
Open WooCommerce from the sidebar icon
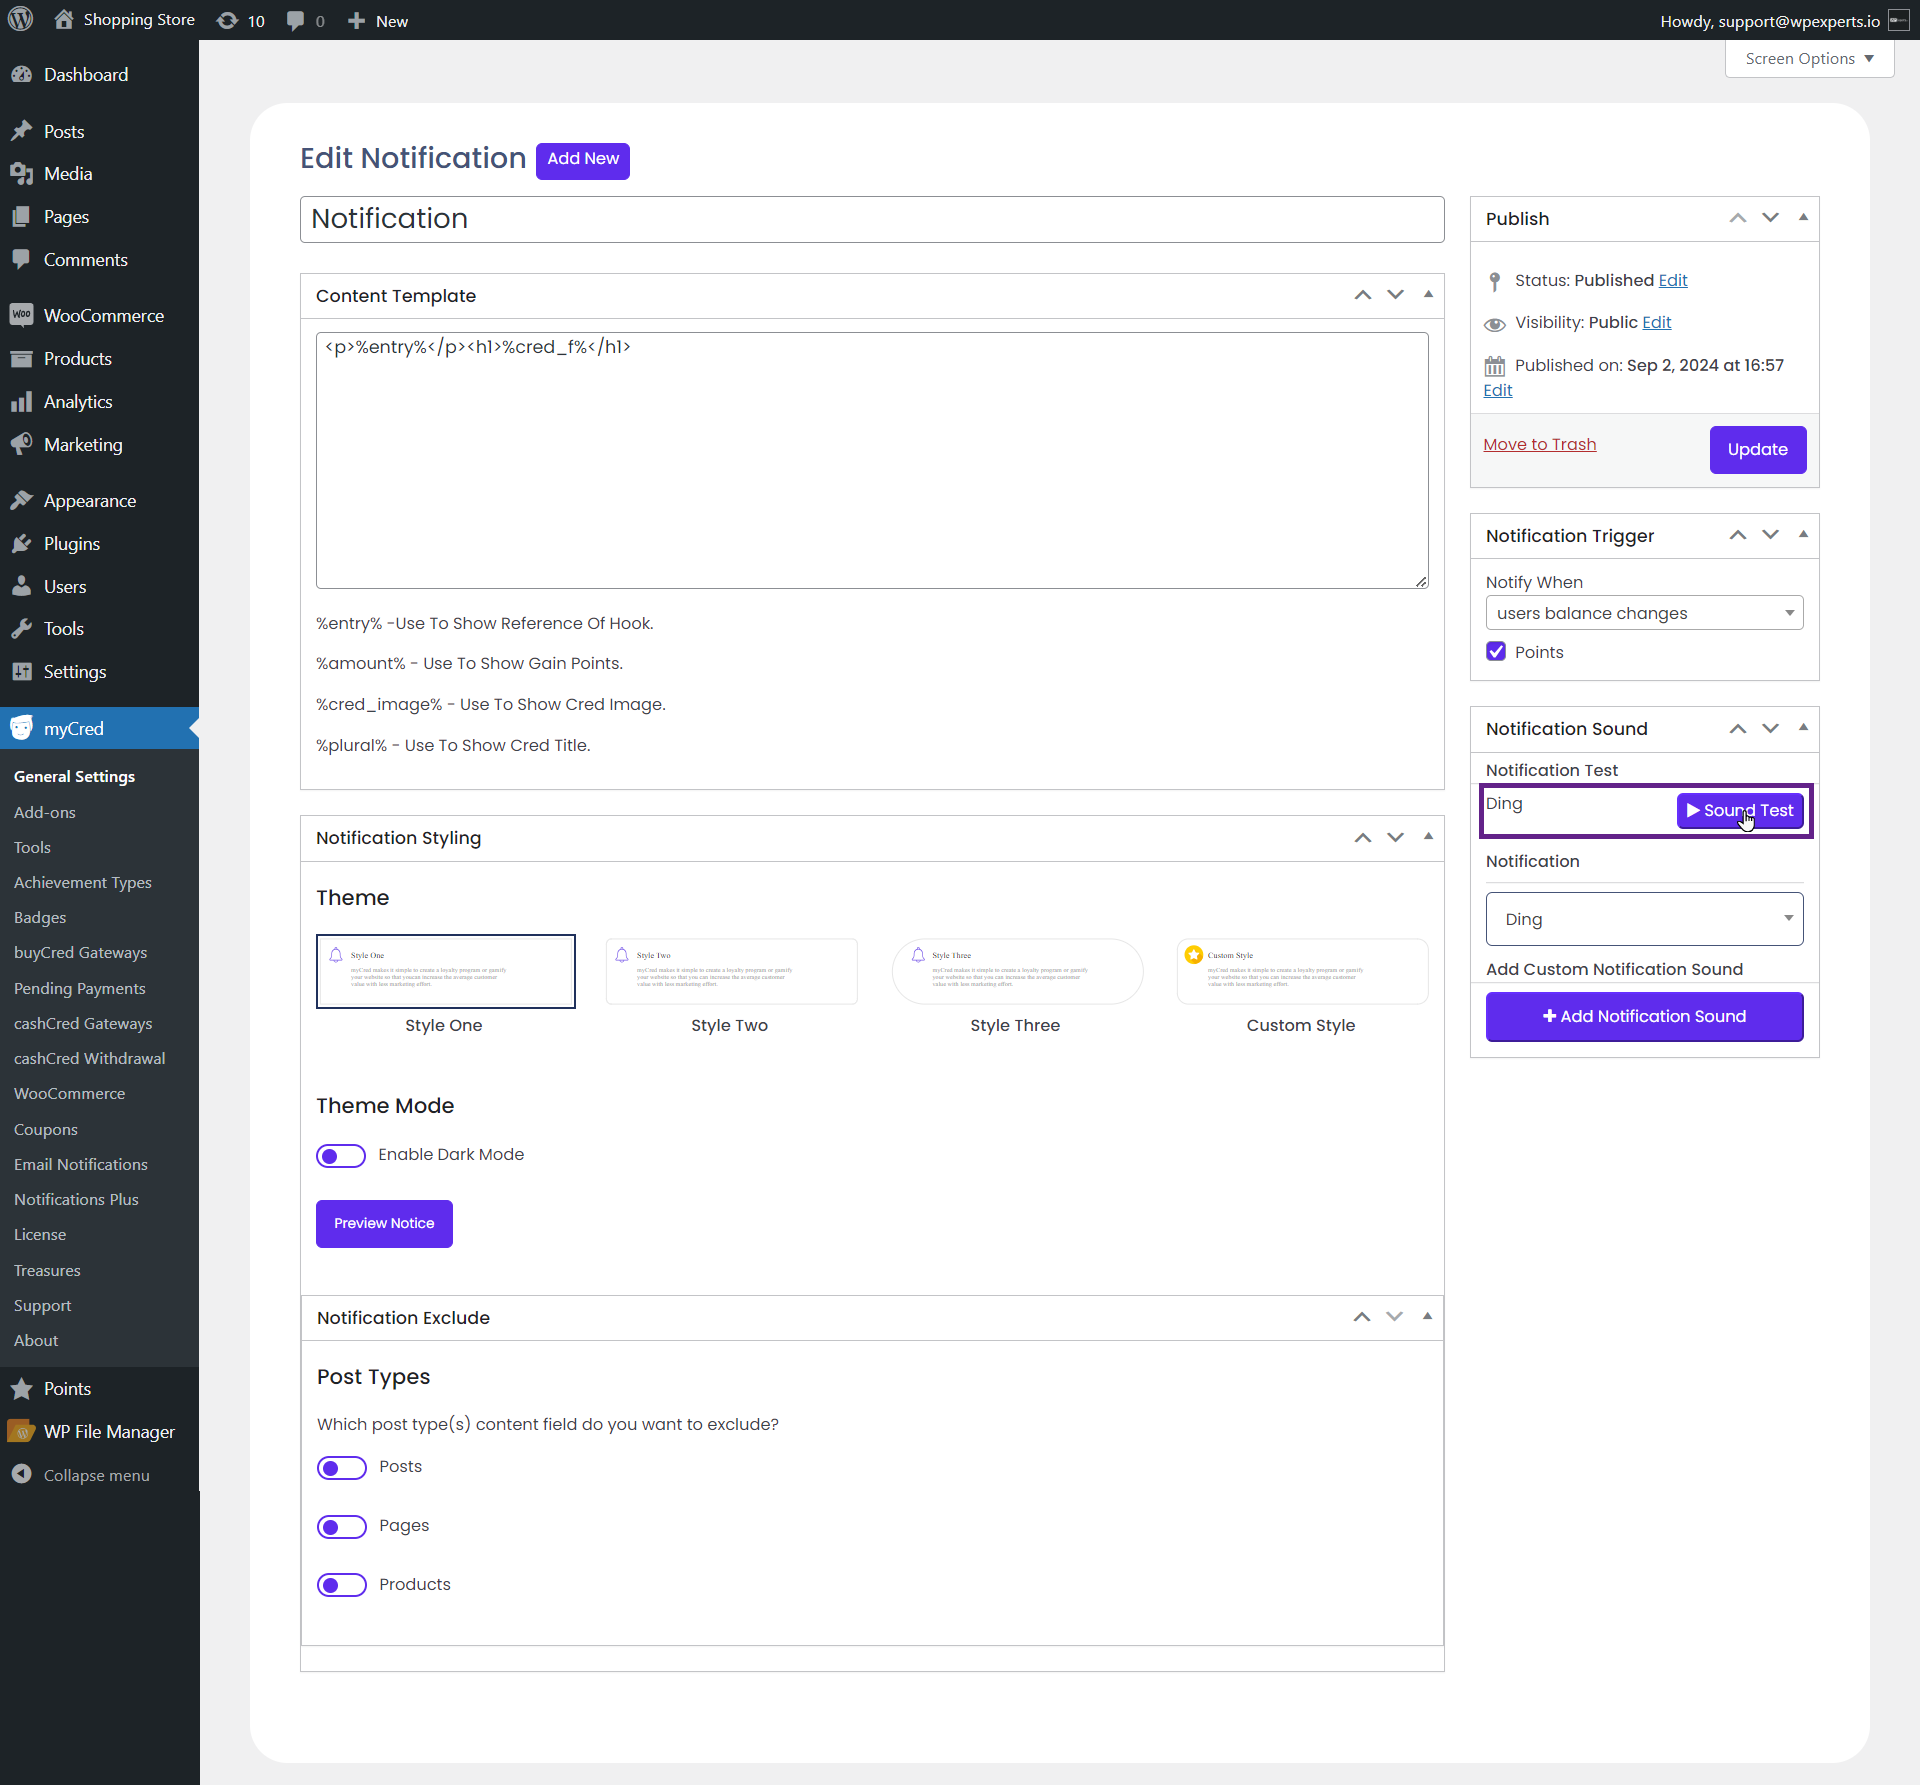[x=21, y=315]
